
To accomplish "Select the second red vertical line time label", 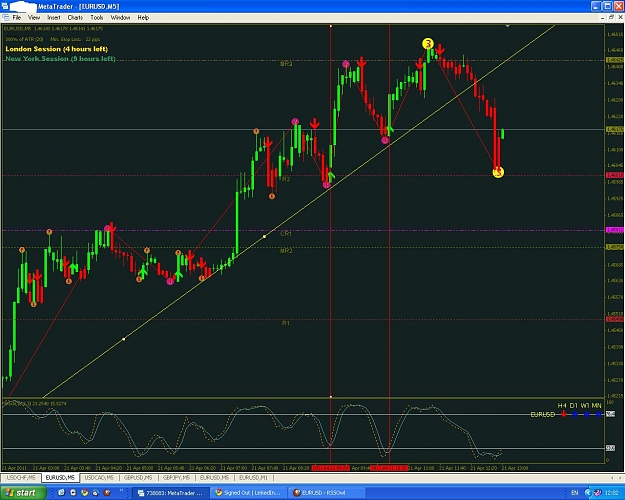I will coord(389,468).
